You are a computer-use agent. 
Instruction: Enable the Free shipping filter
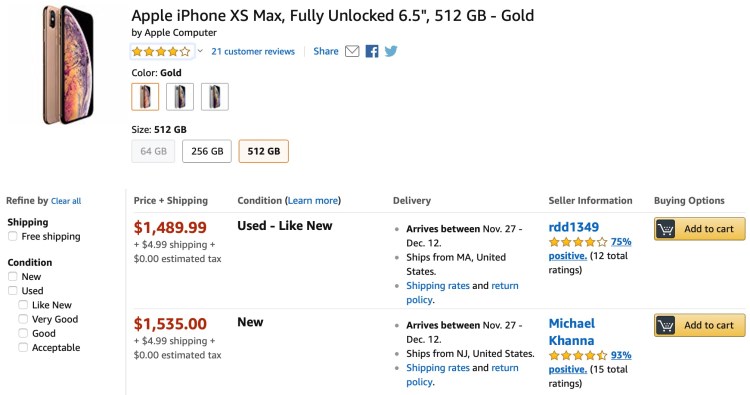[13, 236]
